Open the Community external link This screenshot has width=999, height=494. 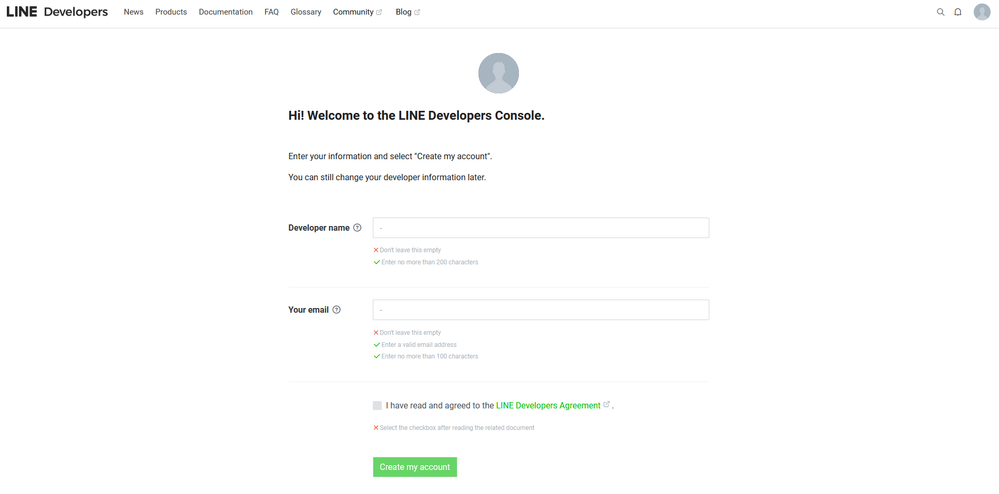[357, 12]
